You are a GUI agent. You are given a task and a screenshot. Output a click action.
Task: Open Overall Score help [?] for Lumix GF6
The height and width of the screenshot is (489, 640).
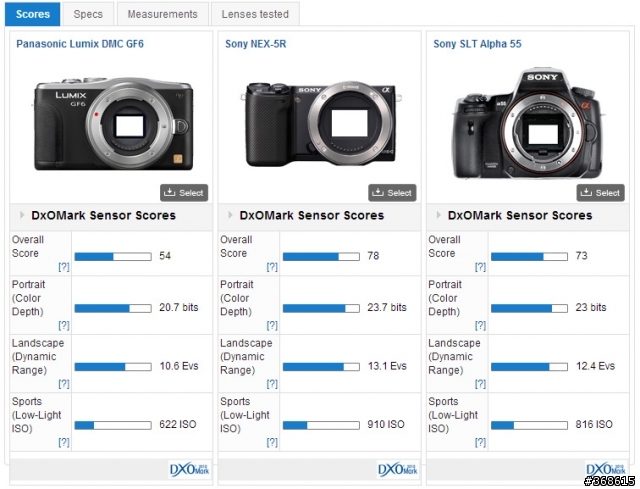pos(64,267)
